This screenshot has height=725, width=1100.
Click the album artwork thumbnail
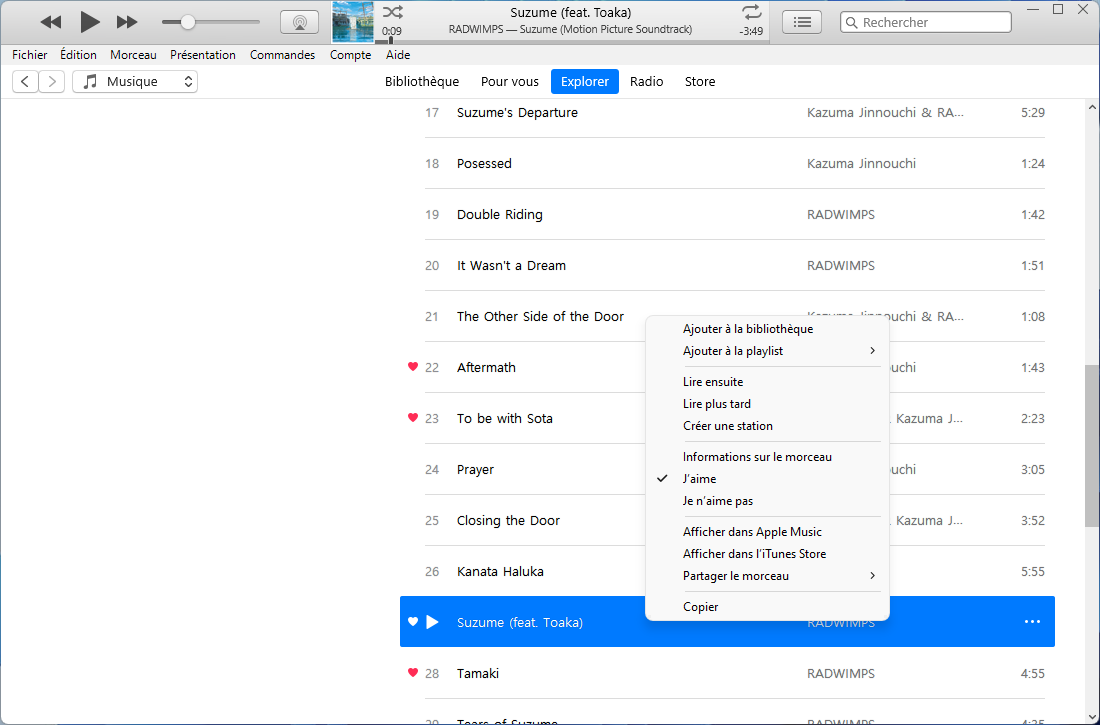353,22
